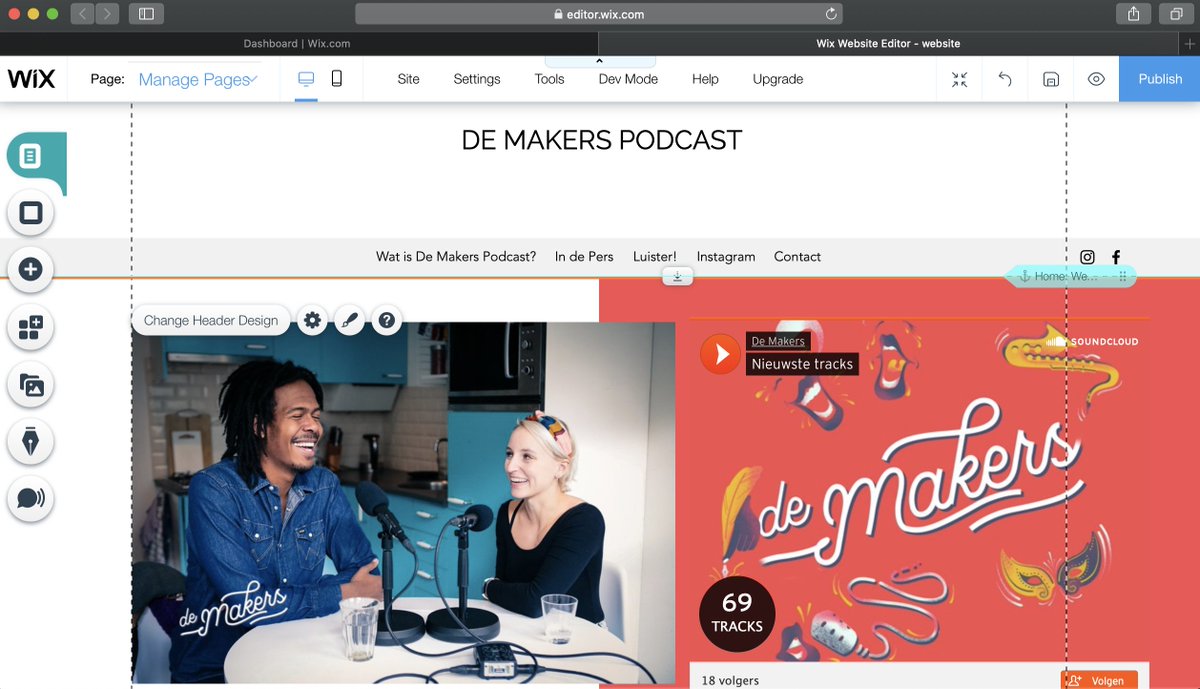Expand the Manage Pages dropdown
Screen dimensions: 1200x689
(x=198, y=79)
